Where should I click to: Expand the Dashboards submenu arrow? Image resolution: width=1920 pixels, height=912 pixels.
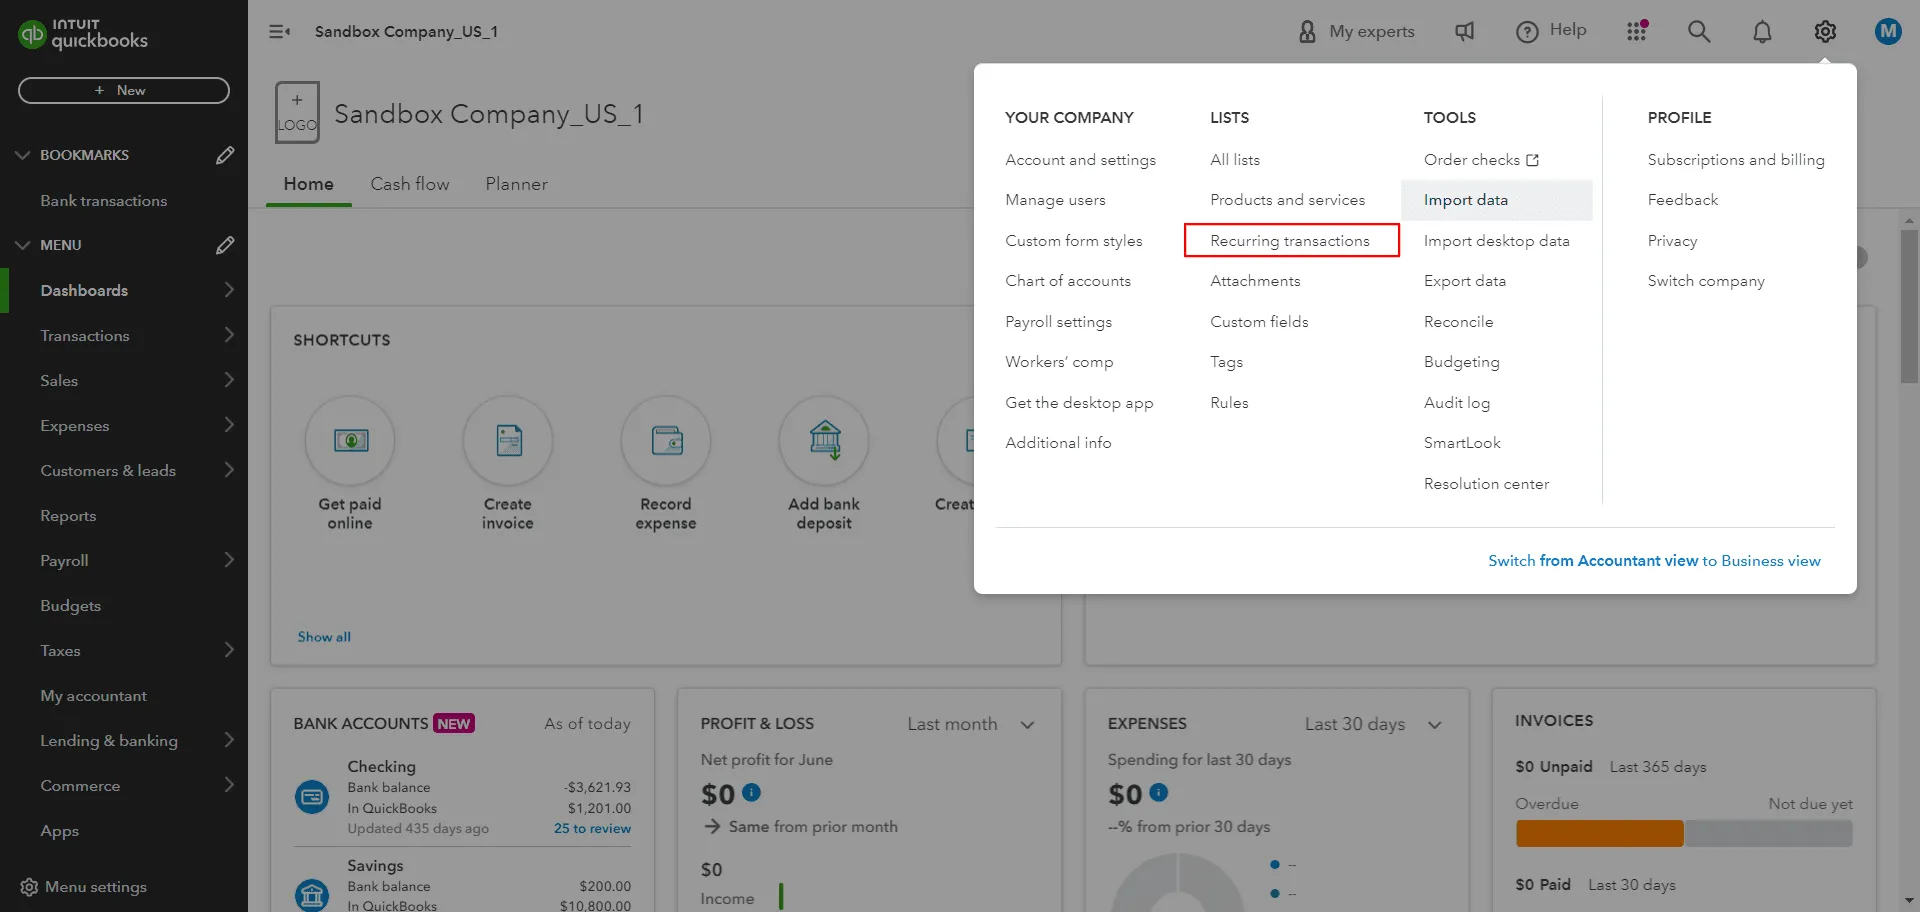[229, 290]
